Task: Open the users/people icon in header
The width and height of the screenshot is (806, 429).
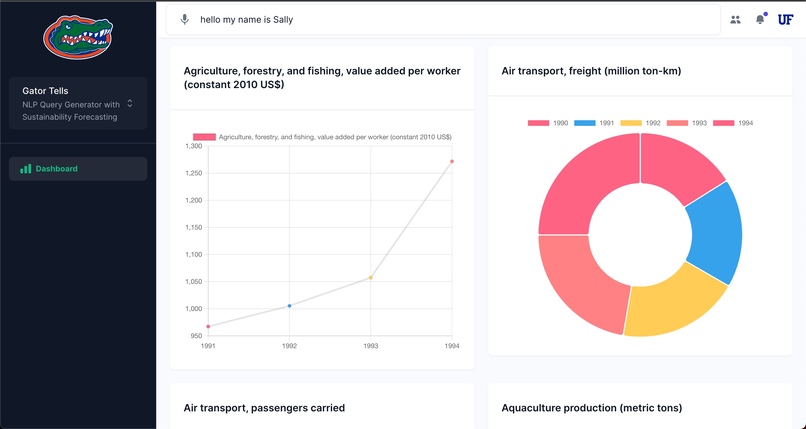Action: [x=735, y=19]
